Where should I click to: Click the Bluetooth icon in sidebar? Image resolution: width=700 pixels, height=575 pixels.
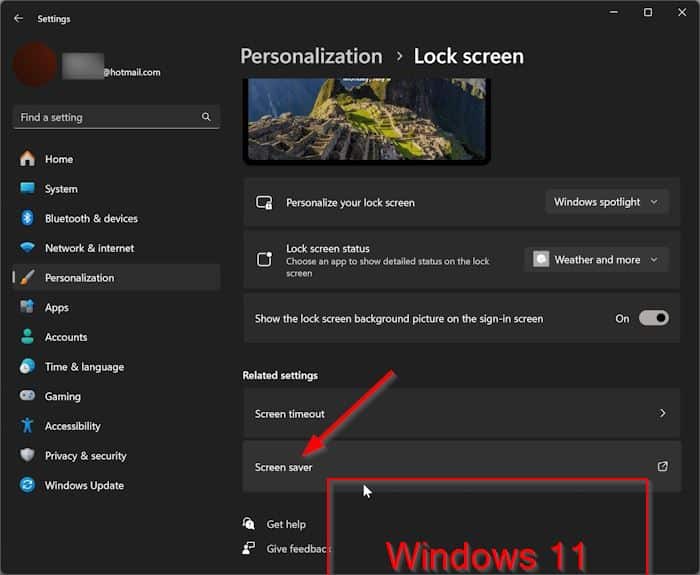[27, 218]
